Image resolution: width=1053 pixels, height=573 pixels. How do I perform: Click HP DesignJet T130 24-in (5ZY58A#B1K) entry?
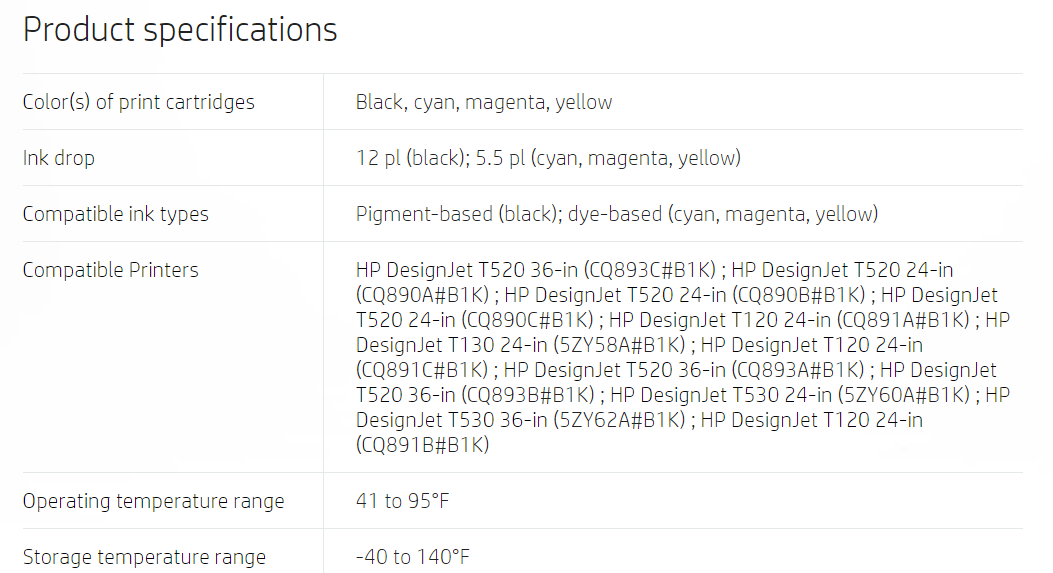(x=520, y=345)
